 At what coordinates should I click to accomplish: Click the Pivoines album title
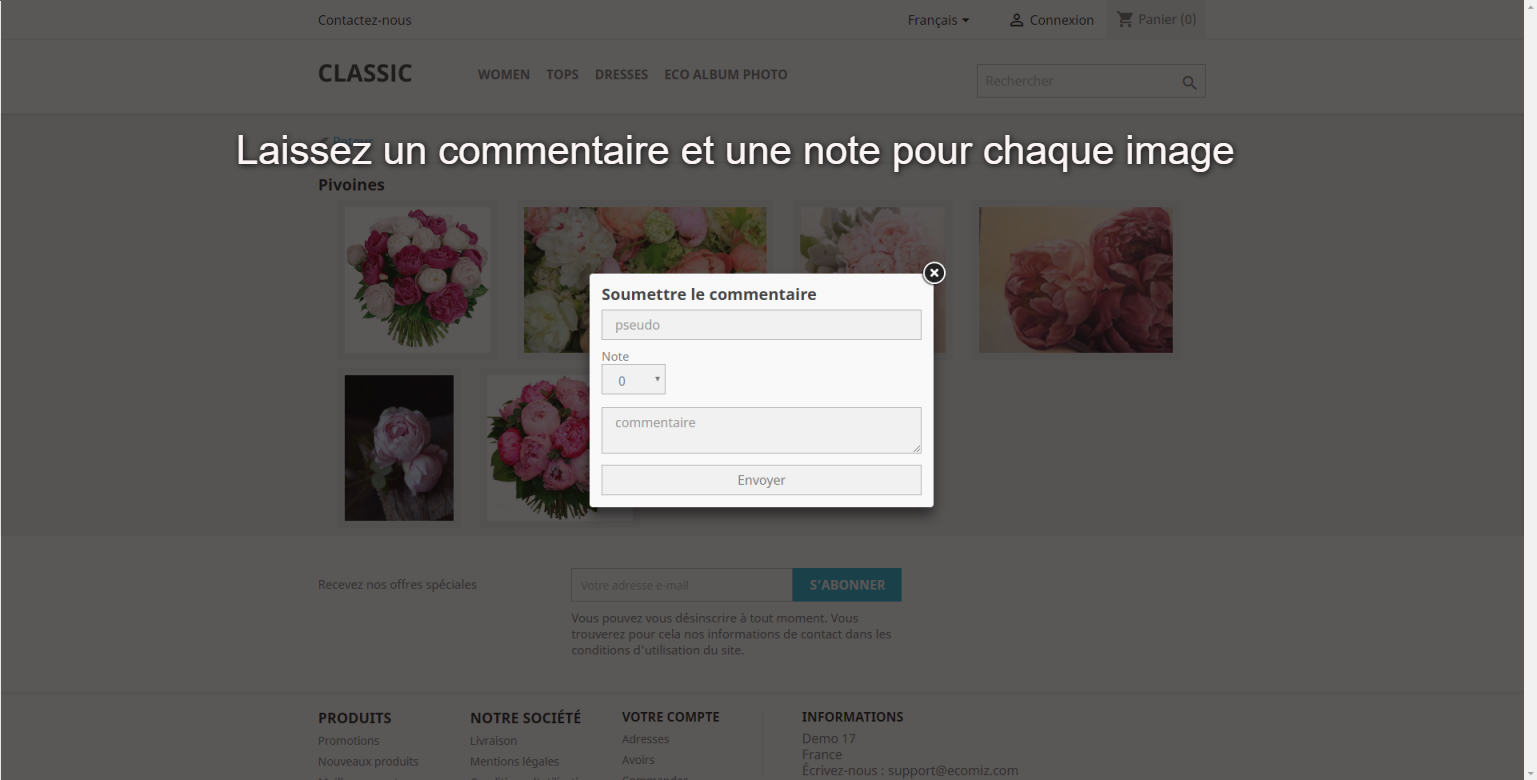point(351,185)
